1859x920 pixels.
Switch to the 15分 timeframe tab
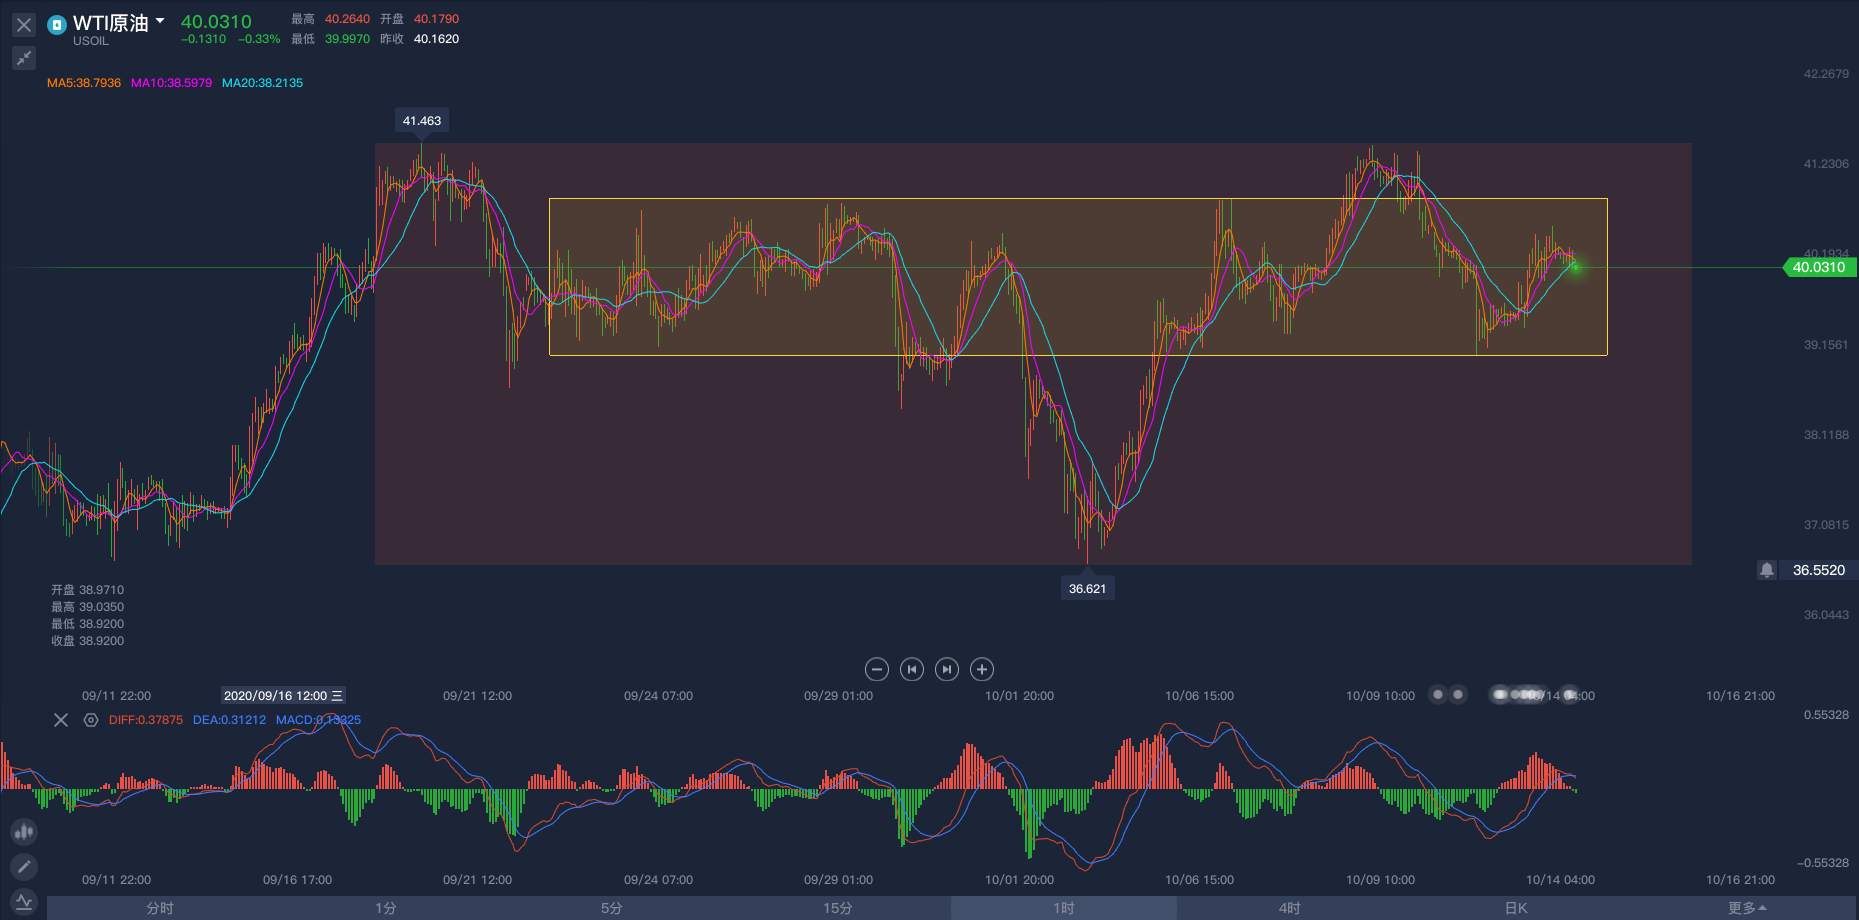point(838,908)
